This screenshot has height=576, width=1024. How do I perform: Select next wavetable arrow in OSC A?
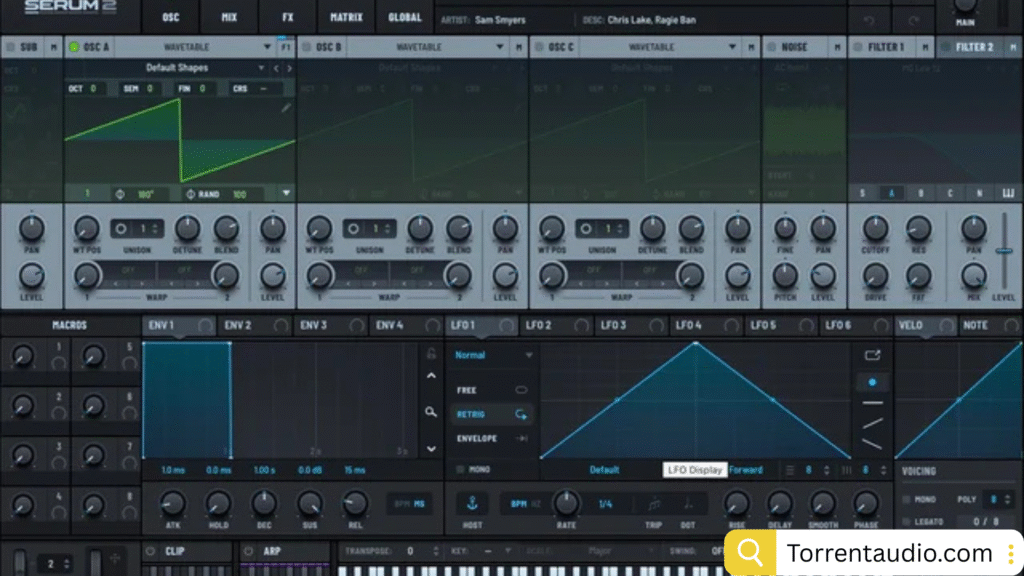pyautogui.click(x=290, y=68)
